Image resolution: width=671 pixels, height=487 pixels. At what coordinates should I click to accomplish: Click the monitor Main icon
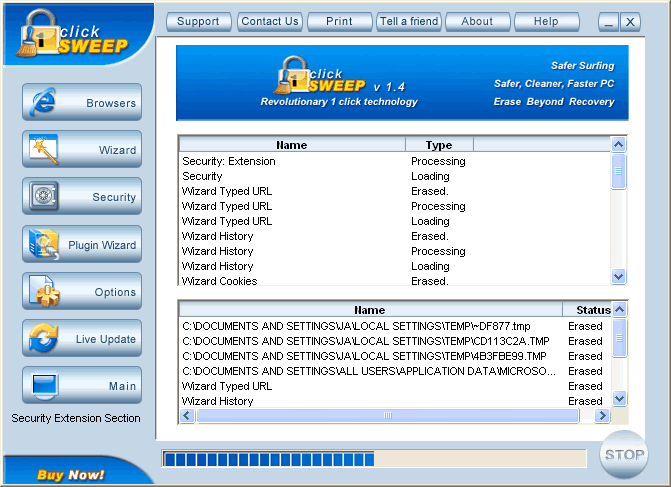point(45,385)
